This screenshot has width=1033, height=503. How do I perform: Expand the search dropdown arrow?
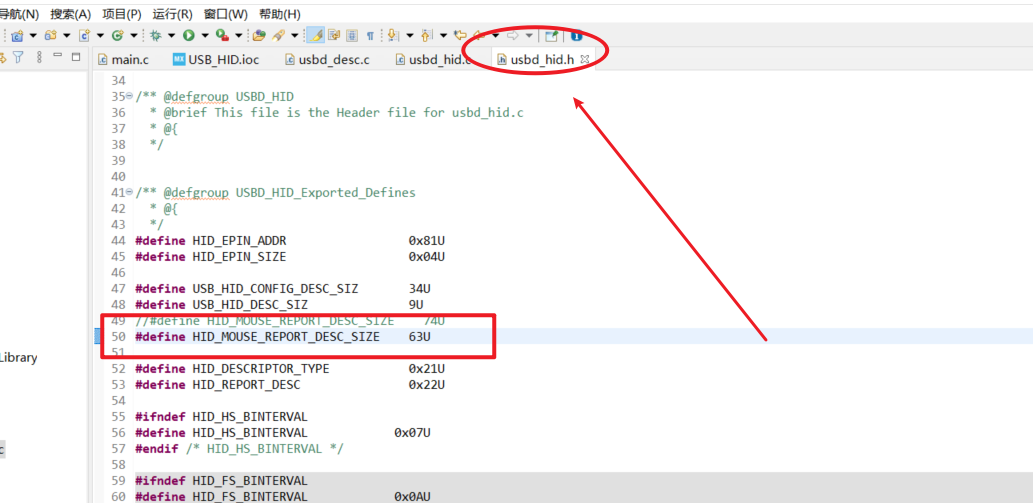pos(294,36)
